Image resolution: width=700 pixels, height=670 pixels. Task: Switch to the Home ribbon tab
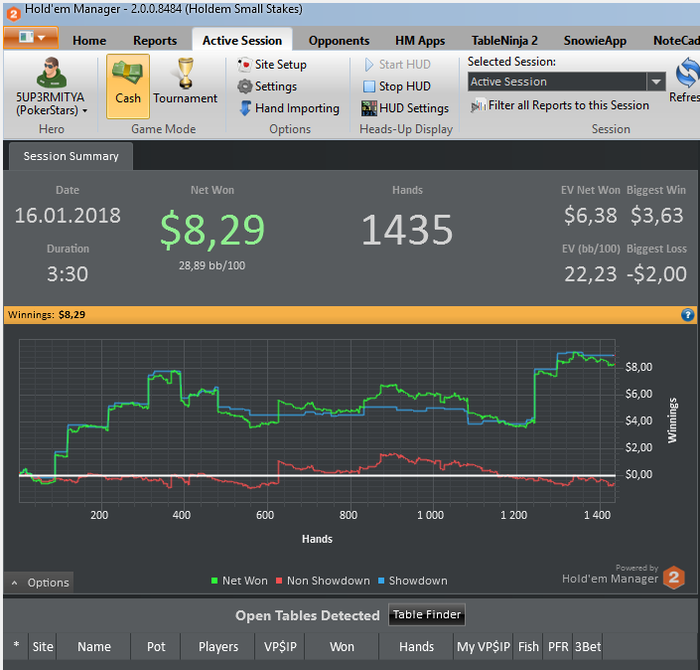point(89,41)
